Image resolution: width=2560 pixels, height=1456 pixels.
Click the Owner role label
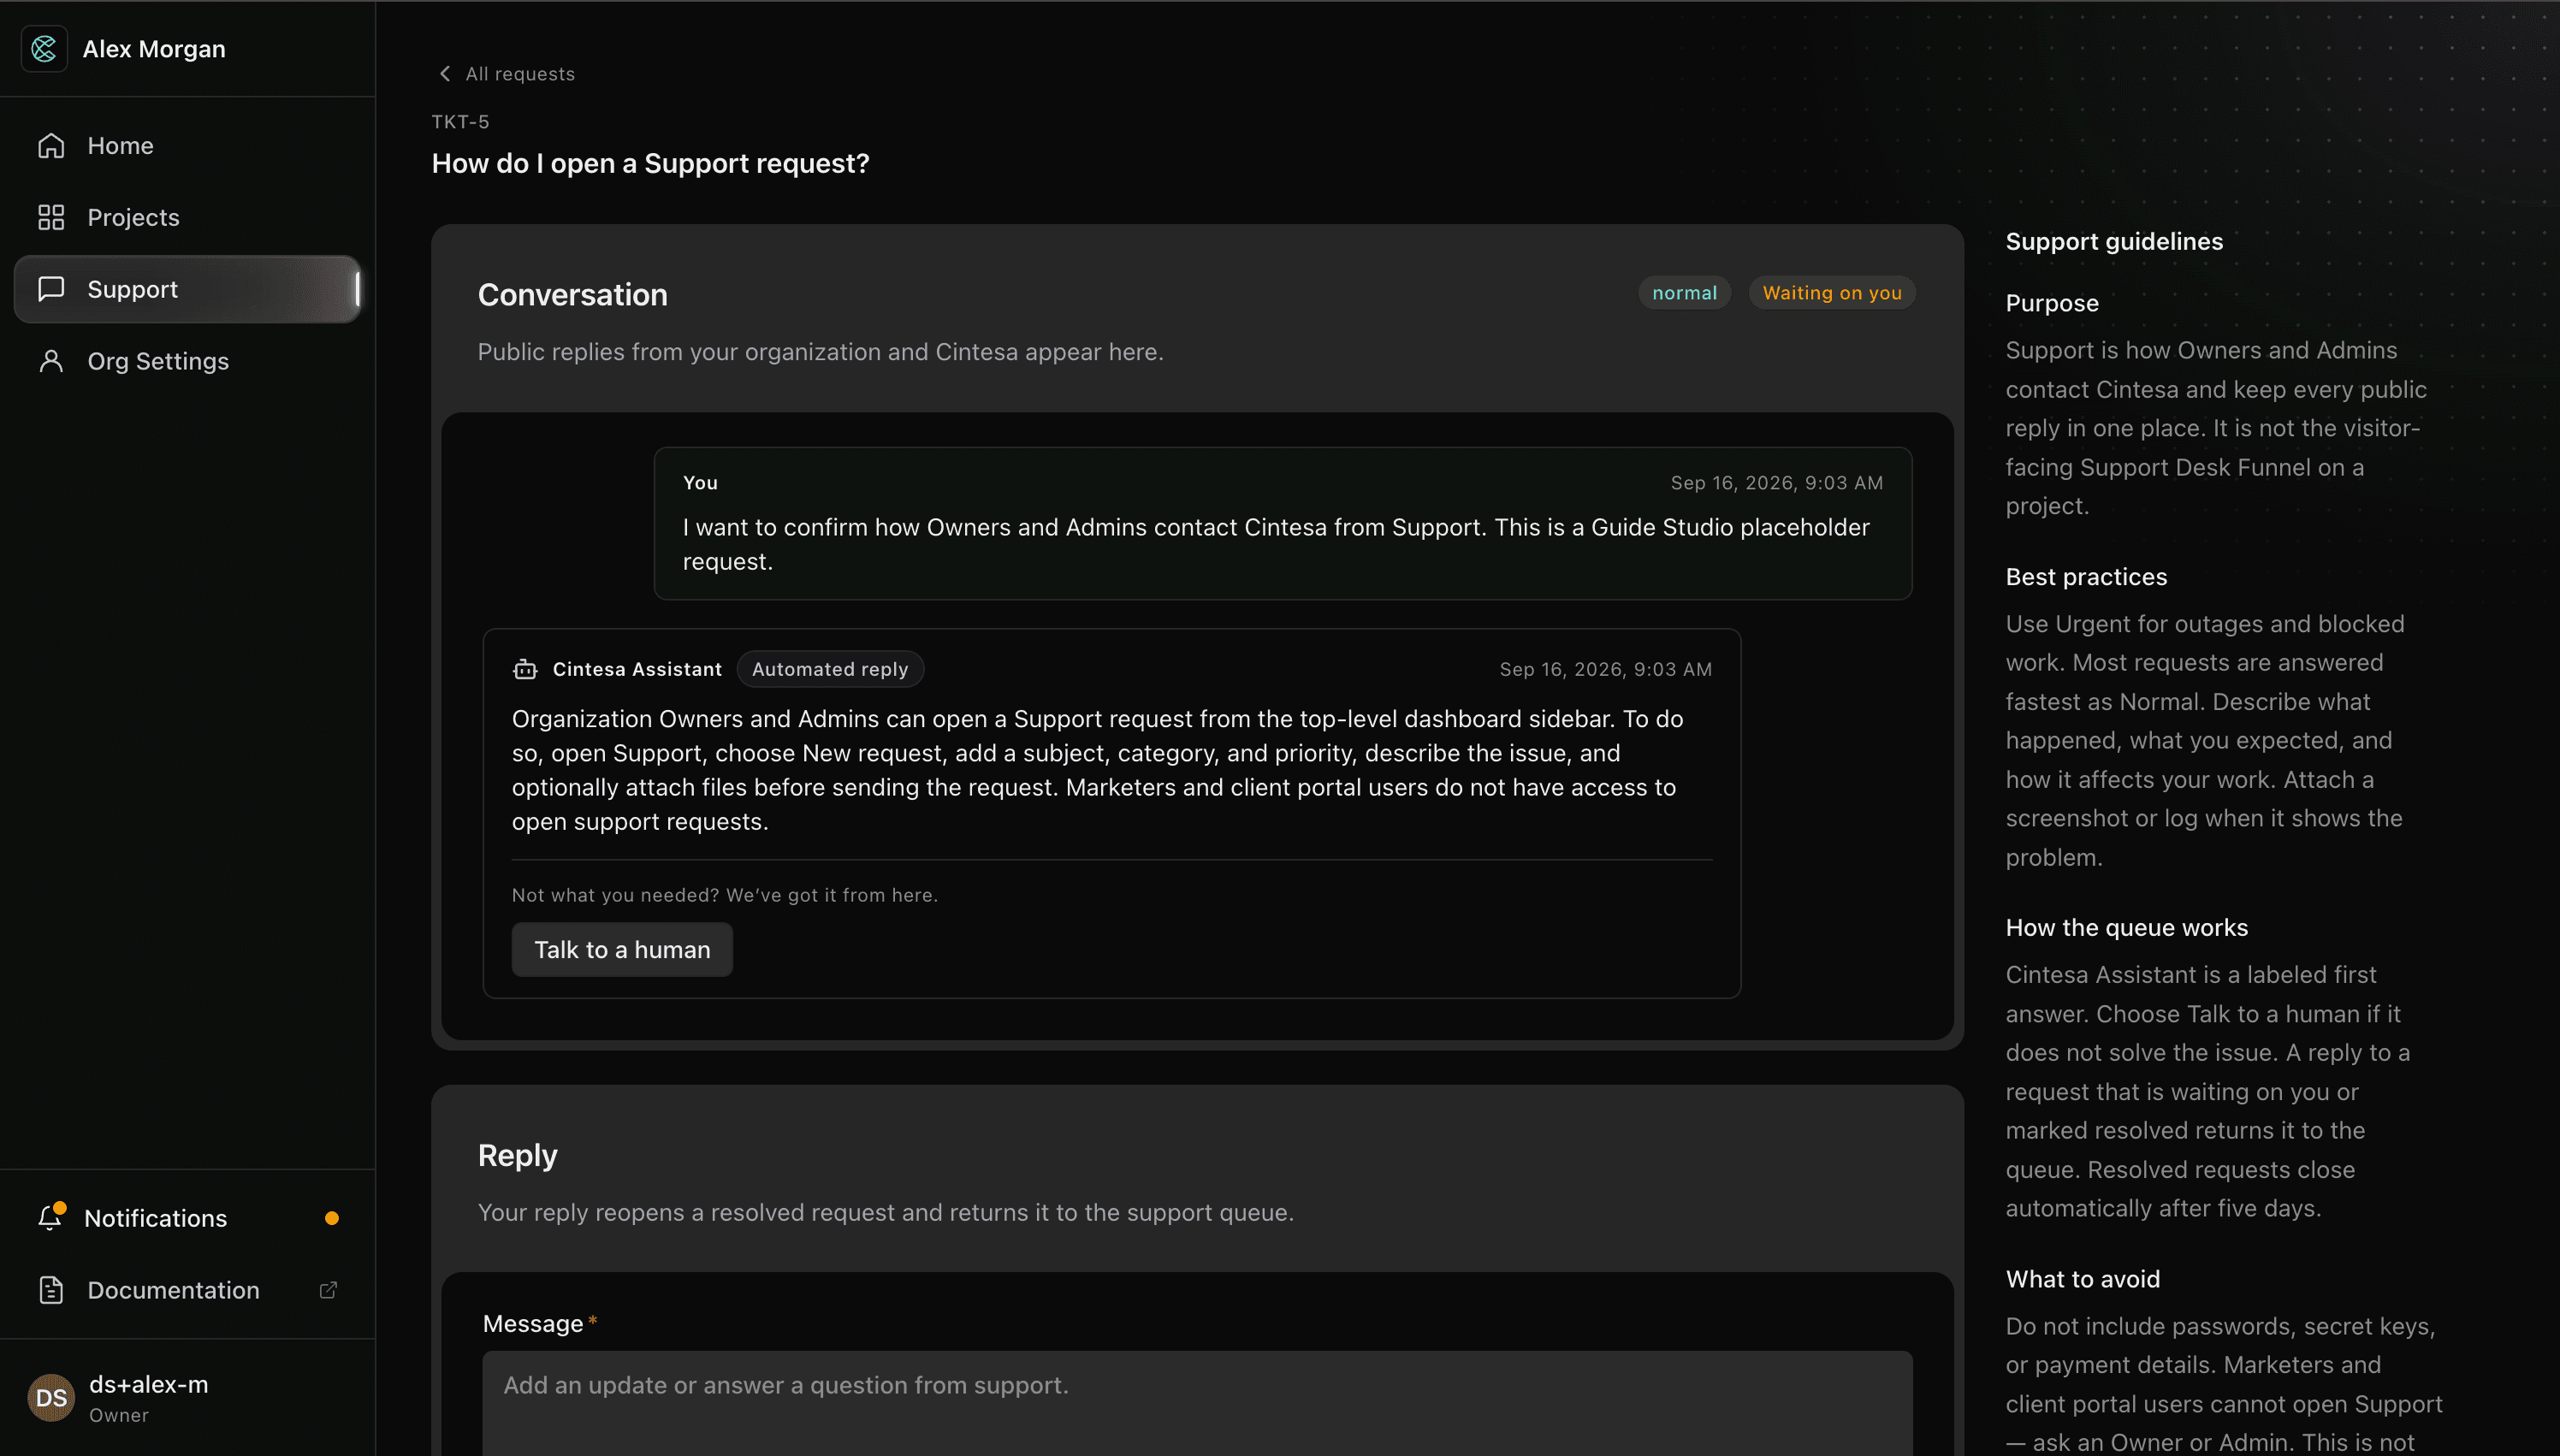click(118, 1416)
